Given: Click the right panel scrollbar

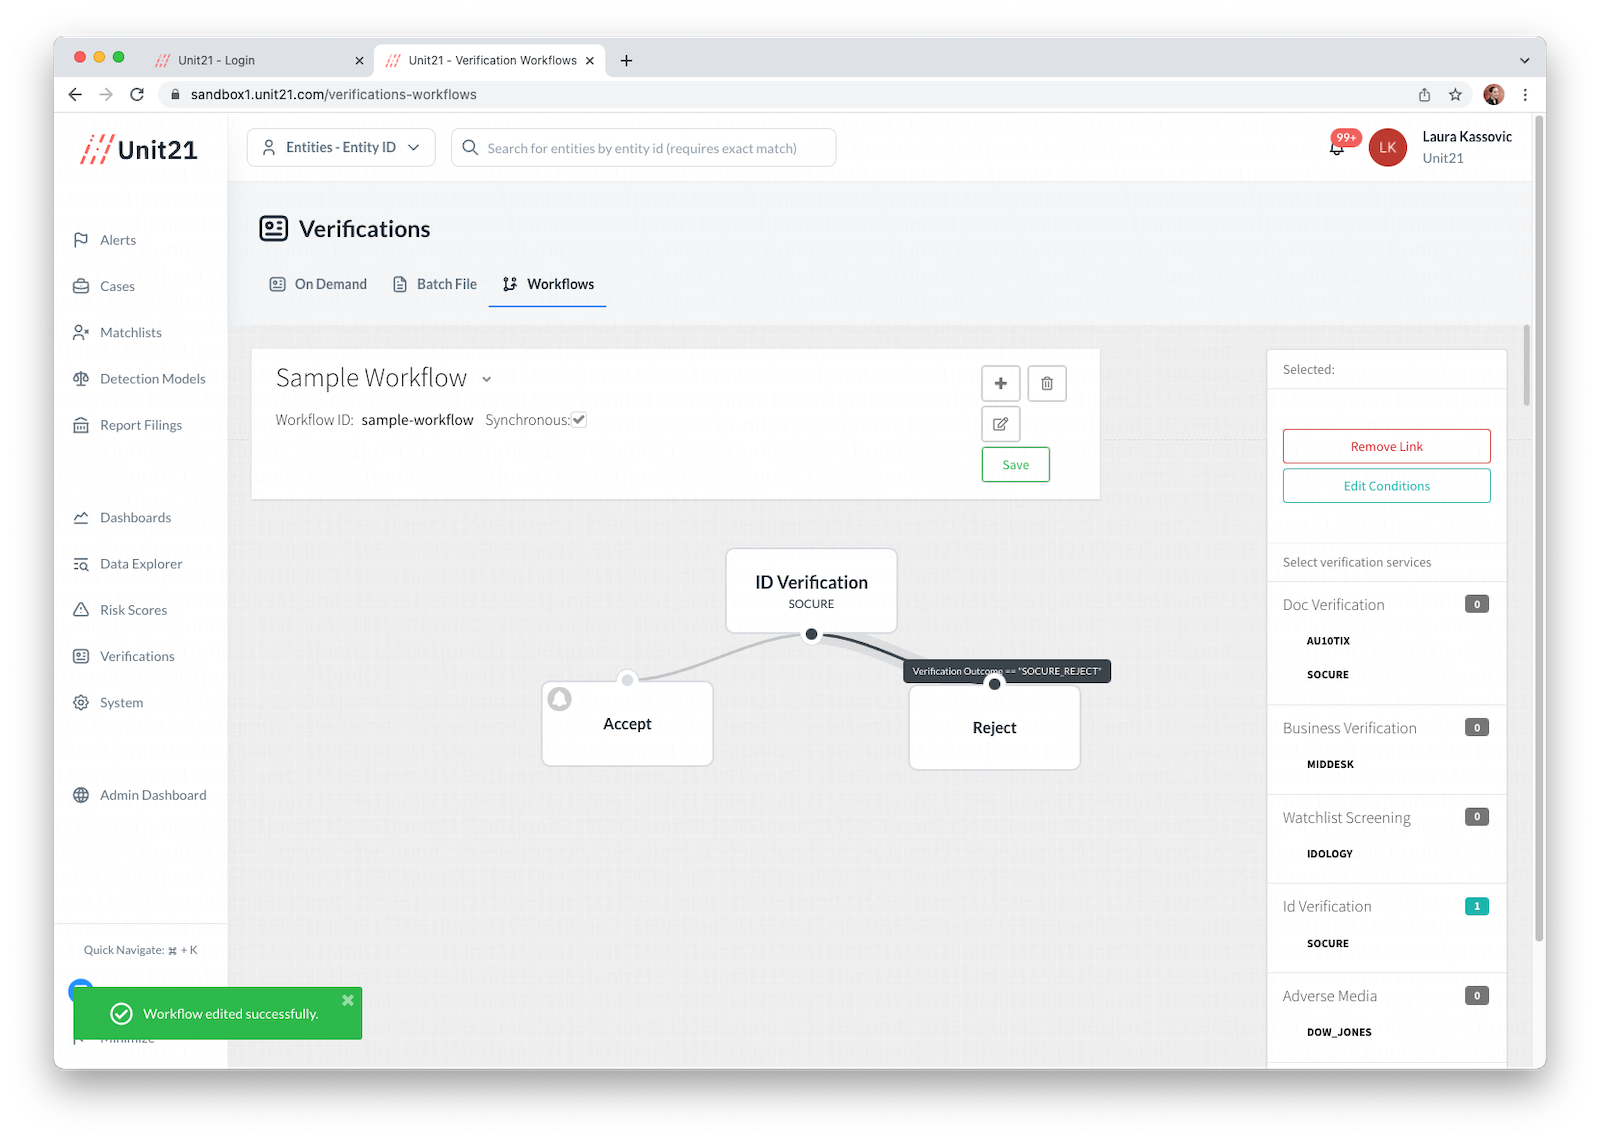Looking at the screenshot, I should pyautogui.click(x=1526, y=365).
